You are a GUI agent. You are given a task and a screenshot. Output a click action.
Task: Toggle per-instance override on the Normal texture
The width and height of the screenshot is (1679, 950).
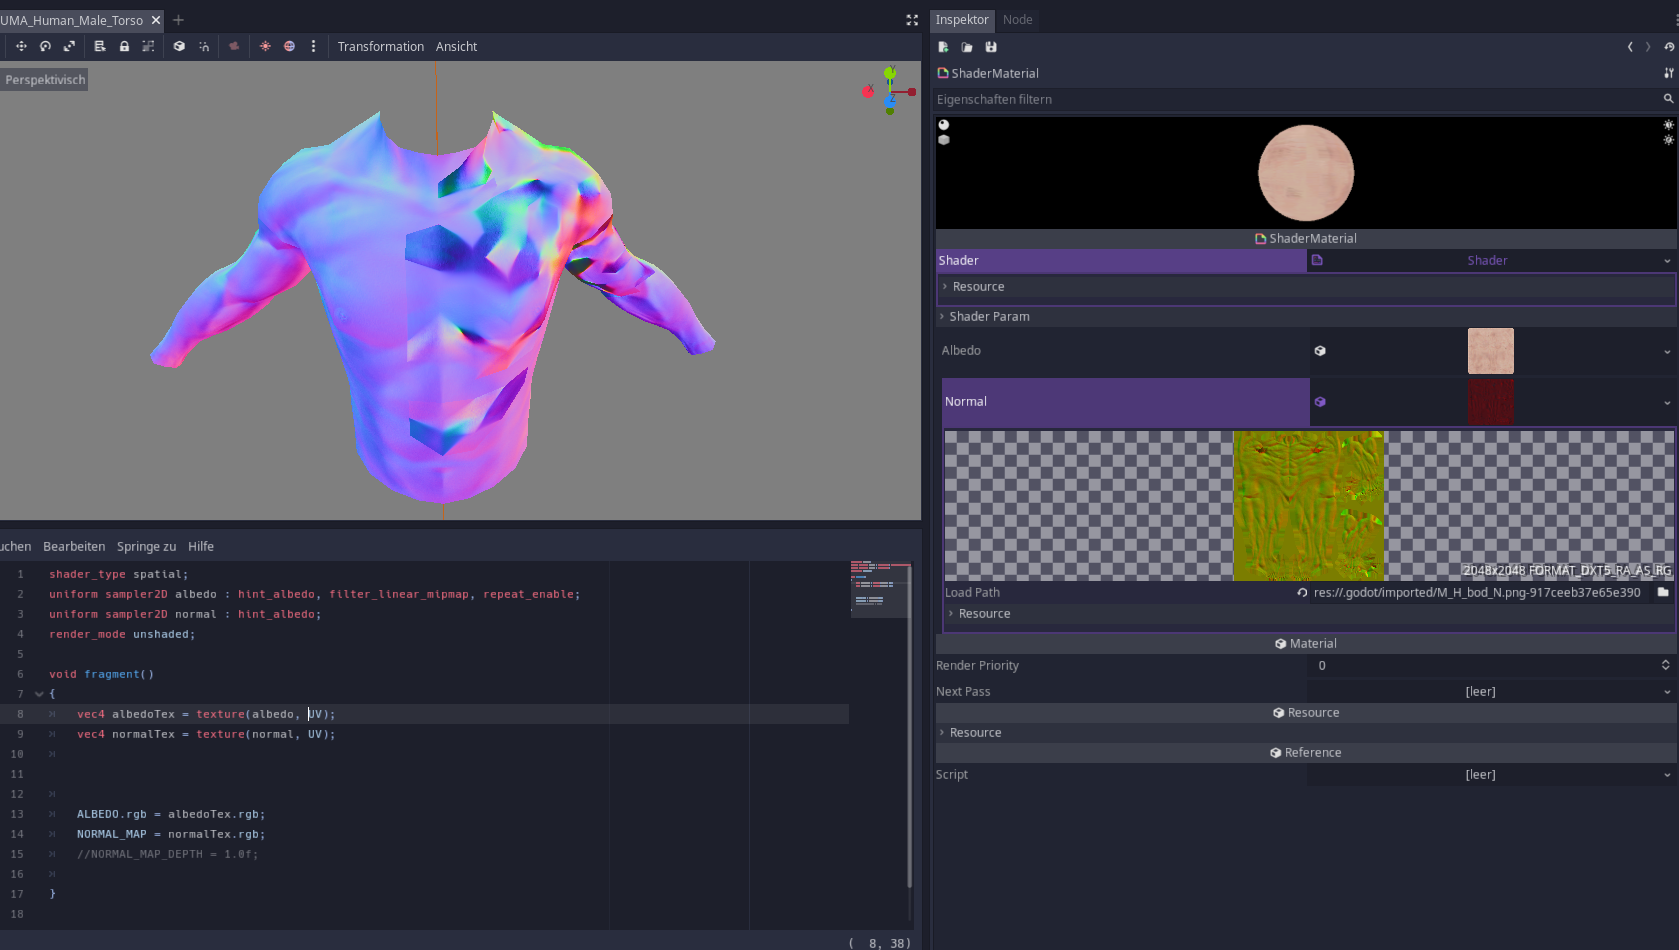1320,402
